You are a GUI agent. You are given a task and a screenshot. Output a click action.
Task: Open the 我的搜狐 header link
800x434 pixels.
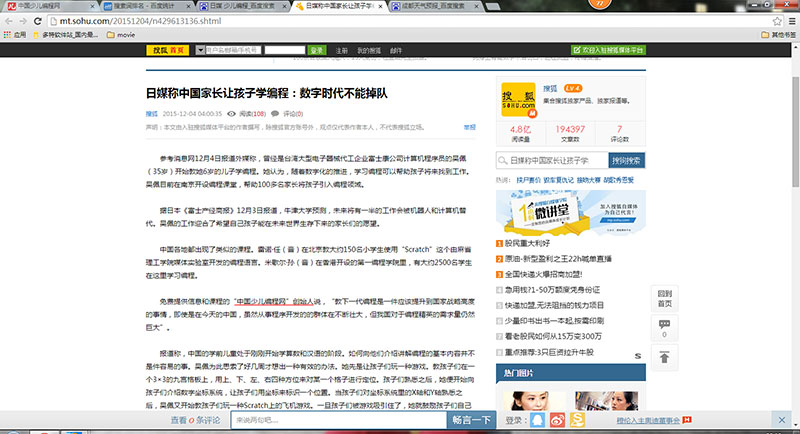click(369, 50)
